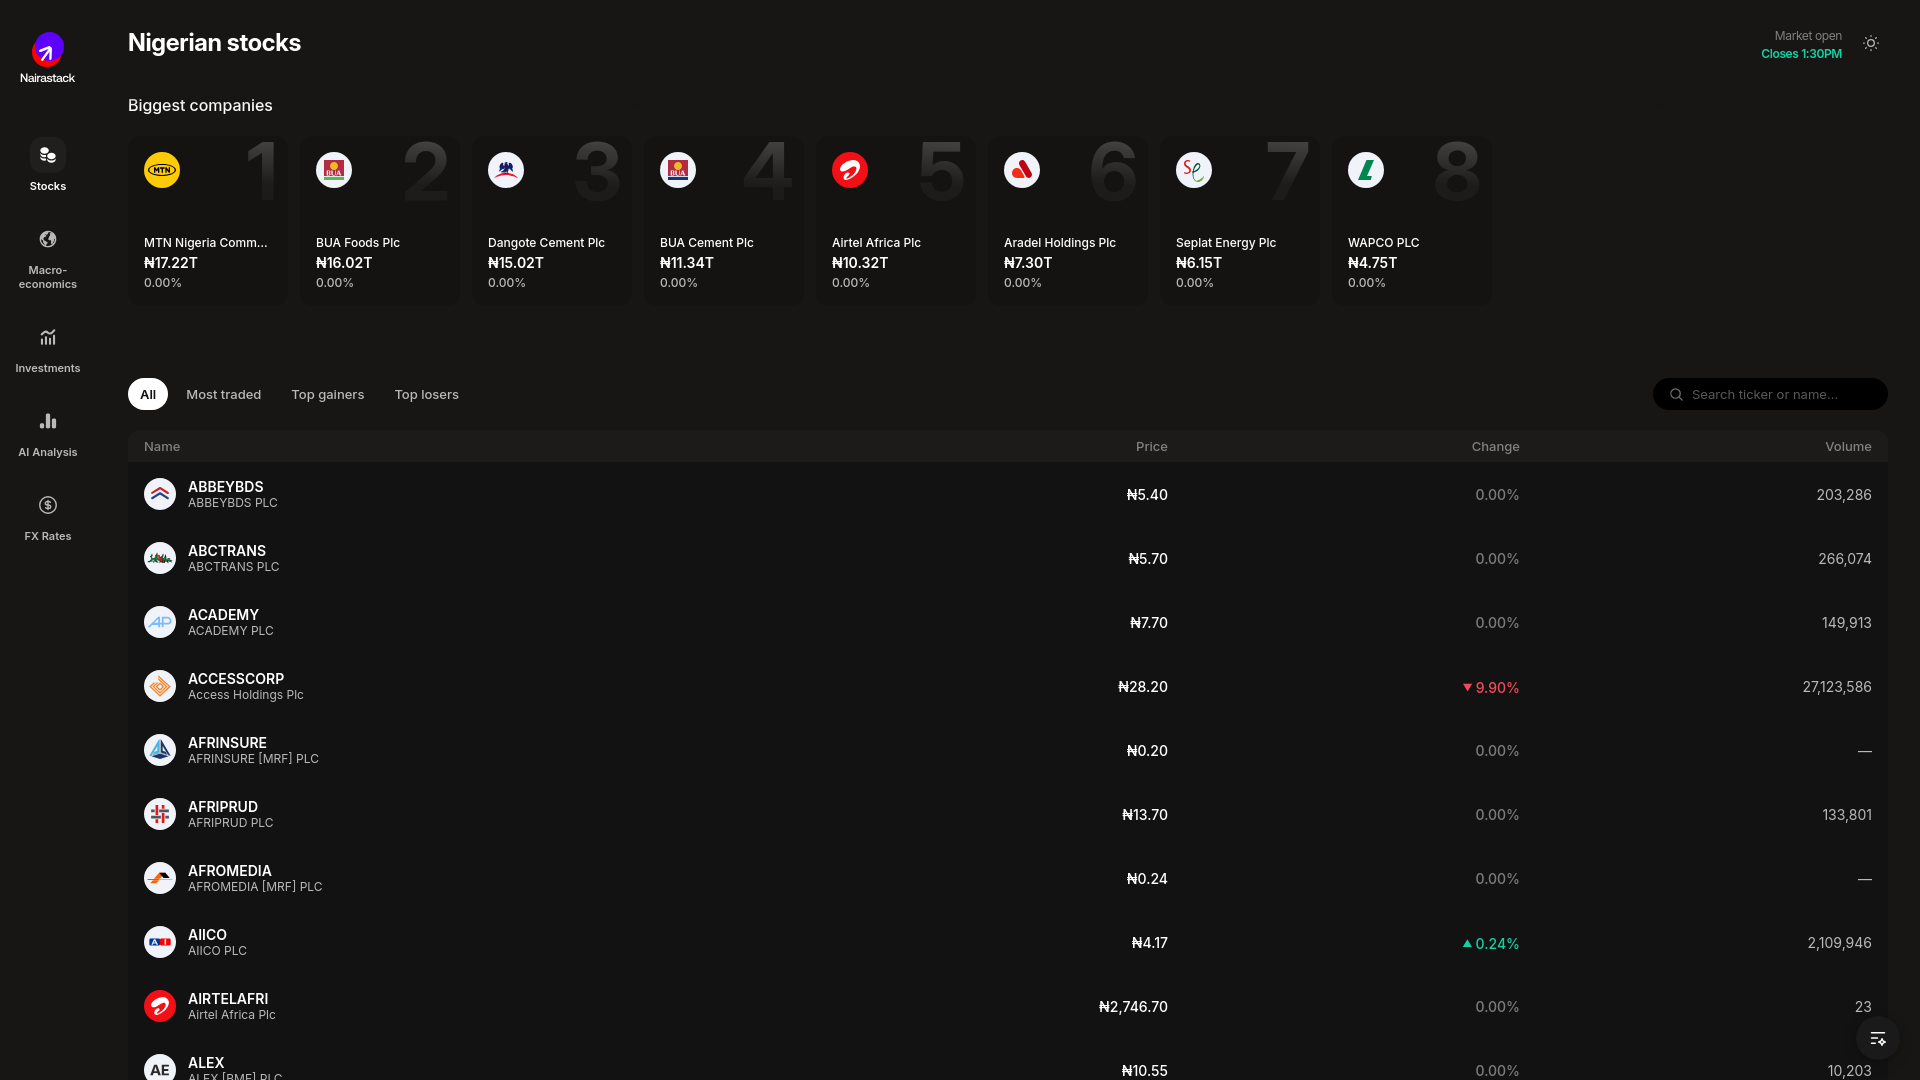Open the BUA Foods Plc ₦16.02T card
The width and height of the screenshot is (1920, 1080).
pos(380,221)
